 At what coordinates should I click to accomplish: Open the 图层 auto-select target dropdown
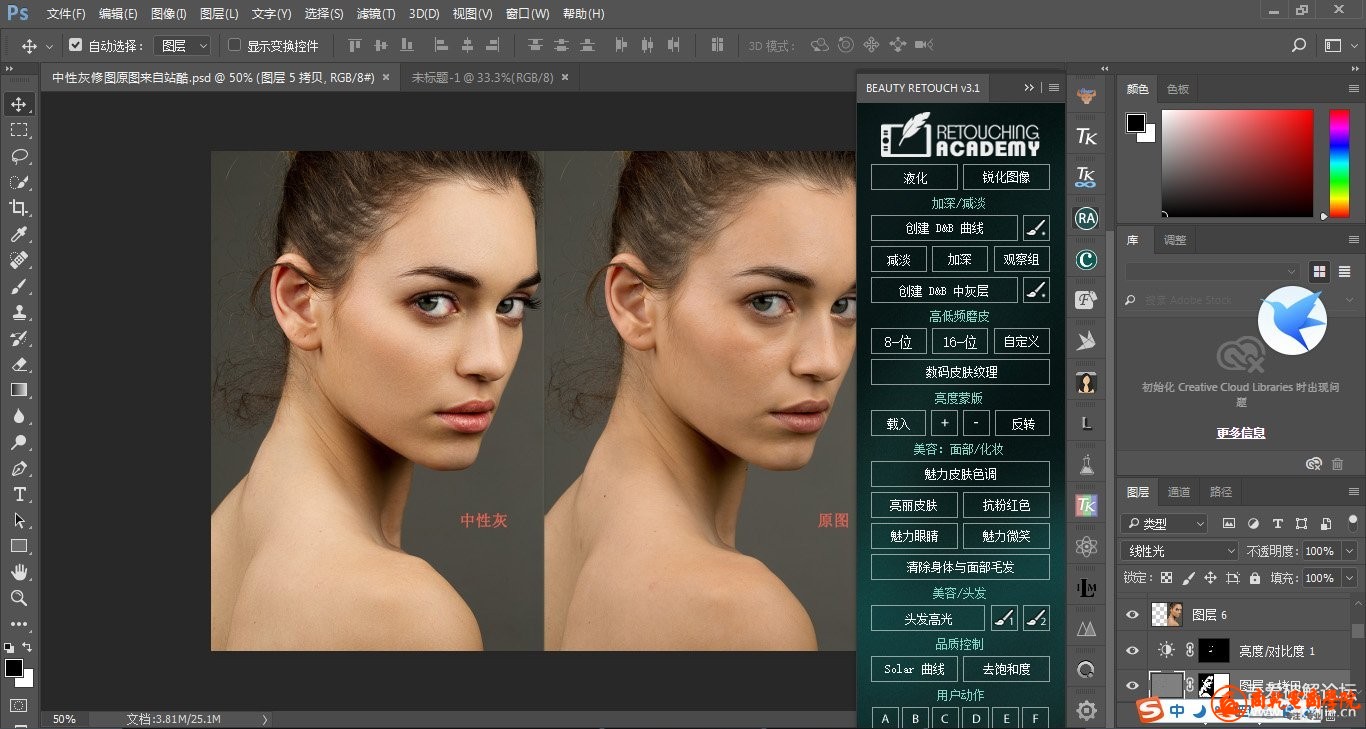pos(186,46)
